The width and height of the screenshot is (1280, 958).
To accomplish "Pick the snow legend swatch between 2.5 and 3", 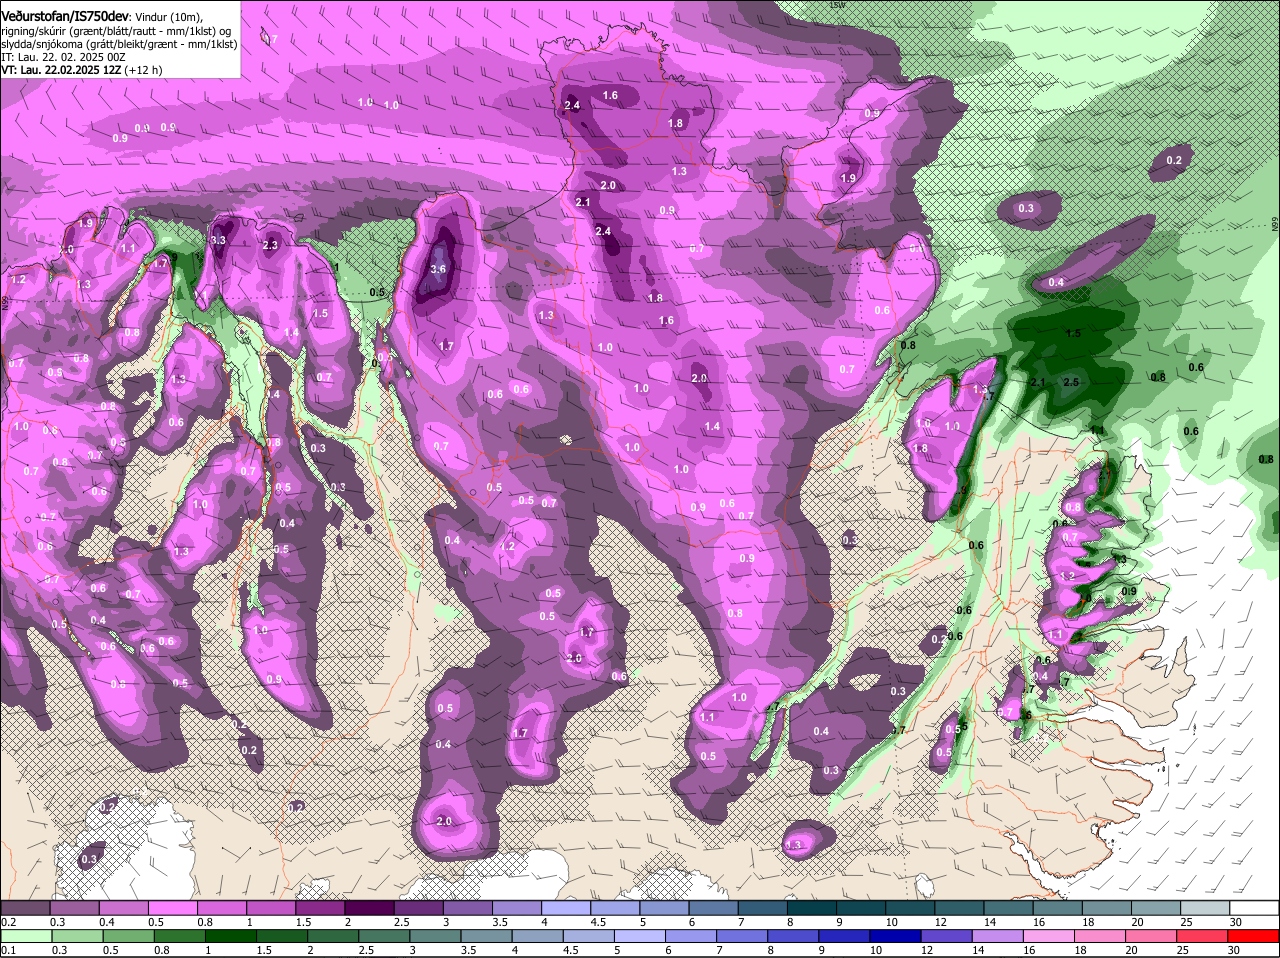I will click(417, 907).
